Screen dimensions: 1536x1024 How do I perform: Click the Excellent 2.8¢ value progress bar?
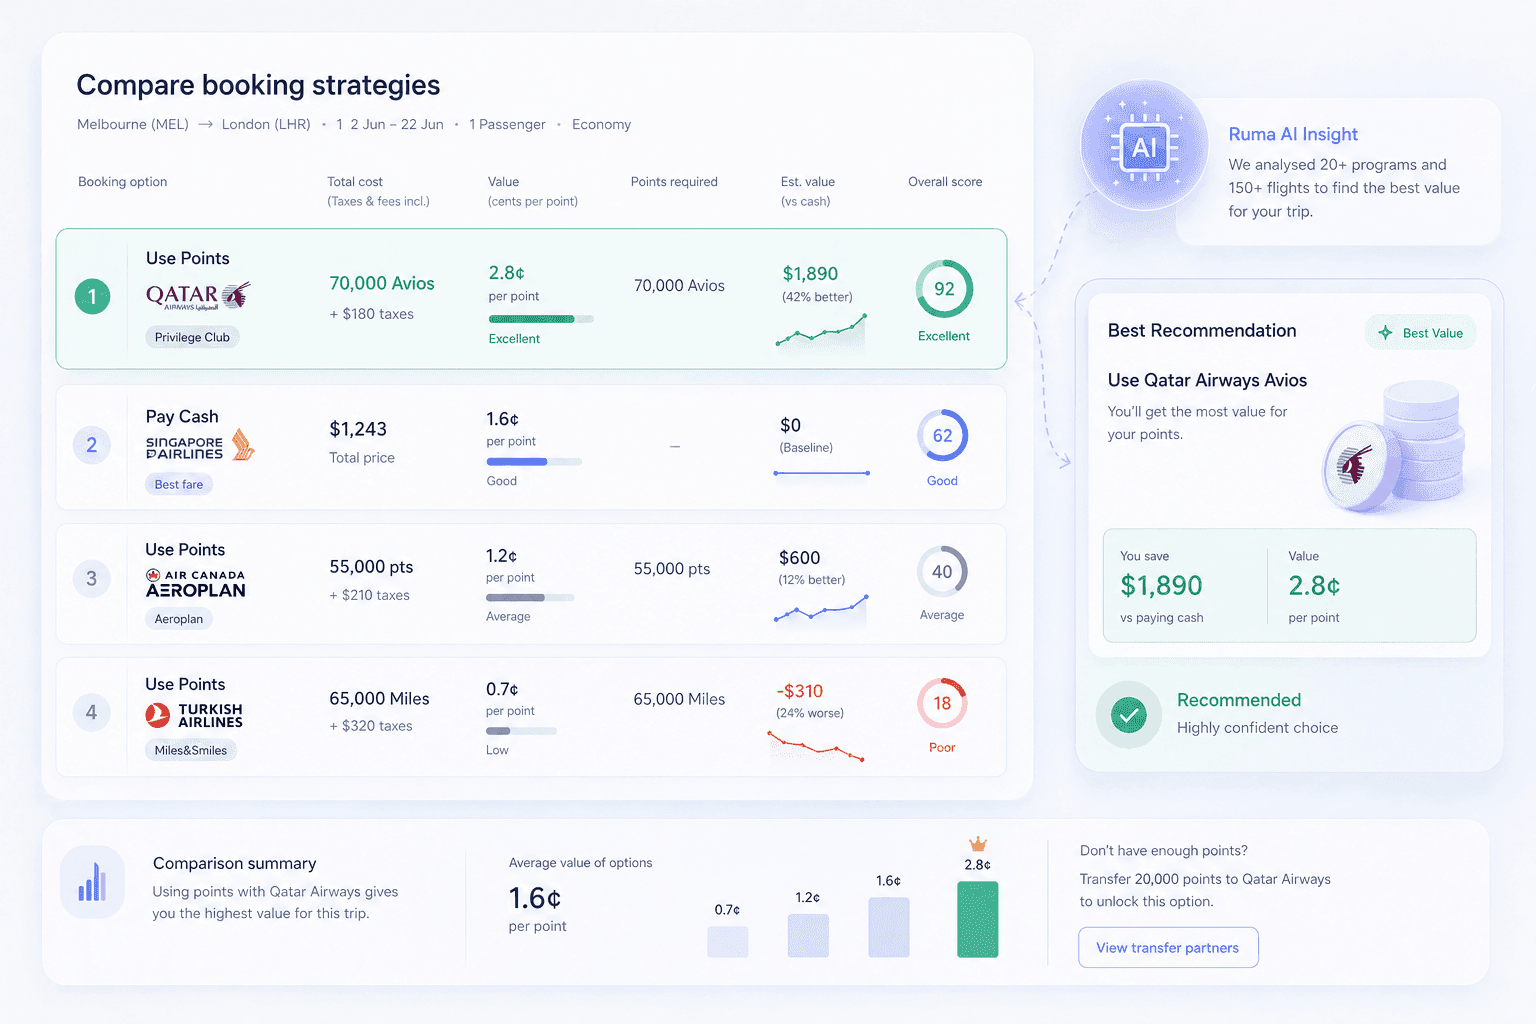[x=541, y=319]
